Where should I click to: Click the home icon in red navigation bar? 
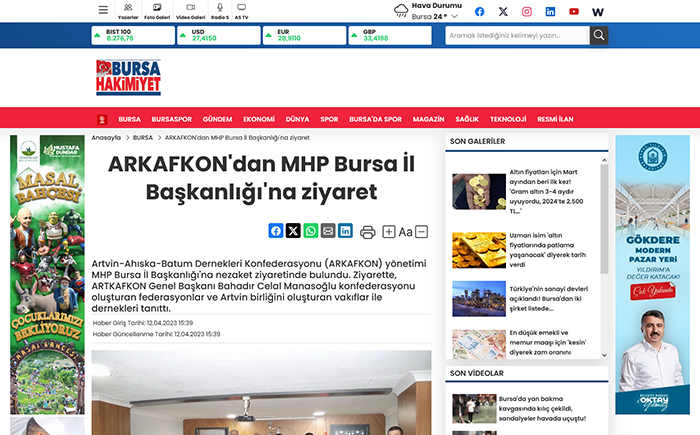[102, 119]
